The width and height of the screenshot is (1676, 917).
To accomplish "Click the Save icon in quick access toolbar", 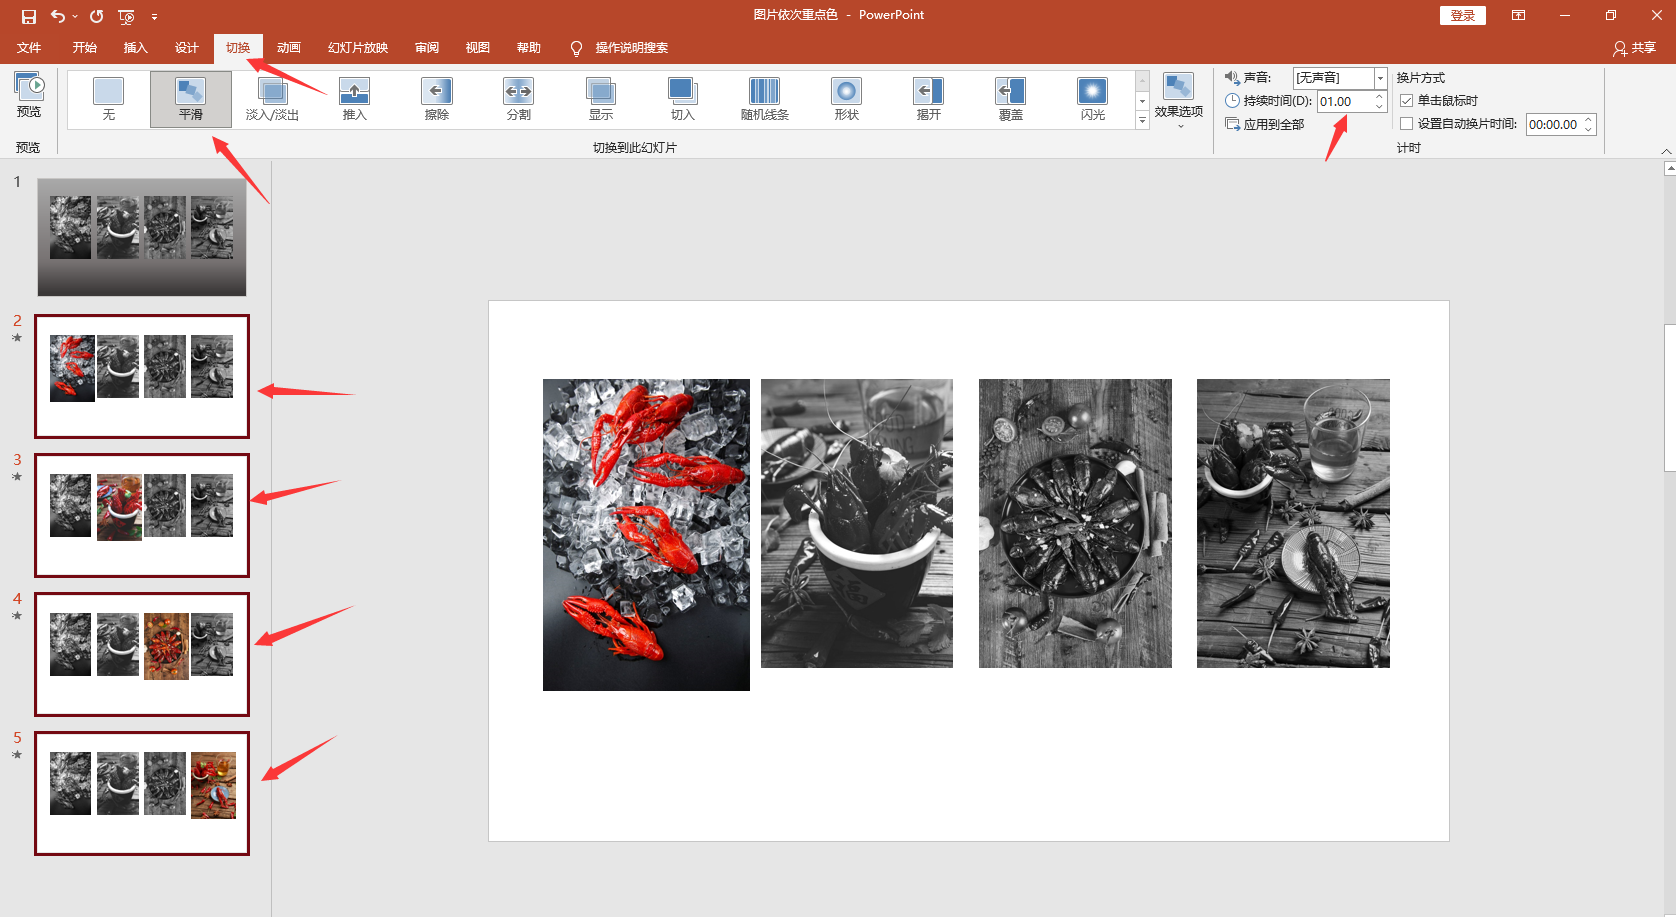I will point(29,16).
